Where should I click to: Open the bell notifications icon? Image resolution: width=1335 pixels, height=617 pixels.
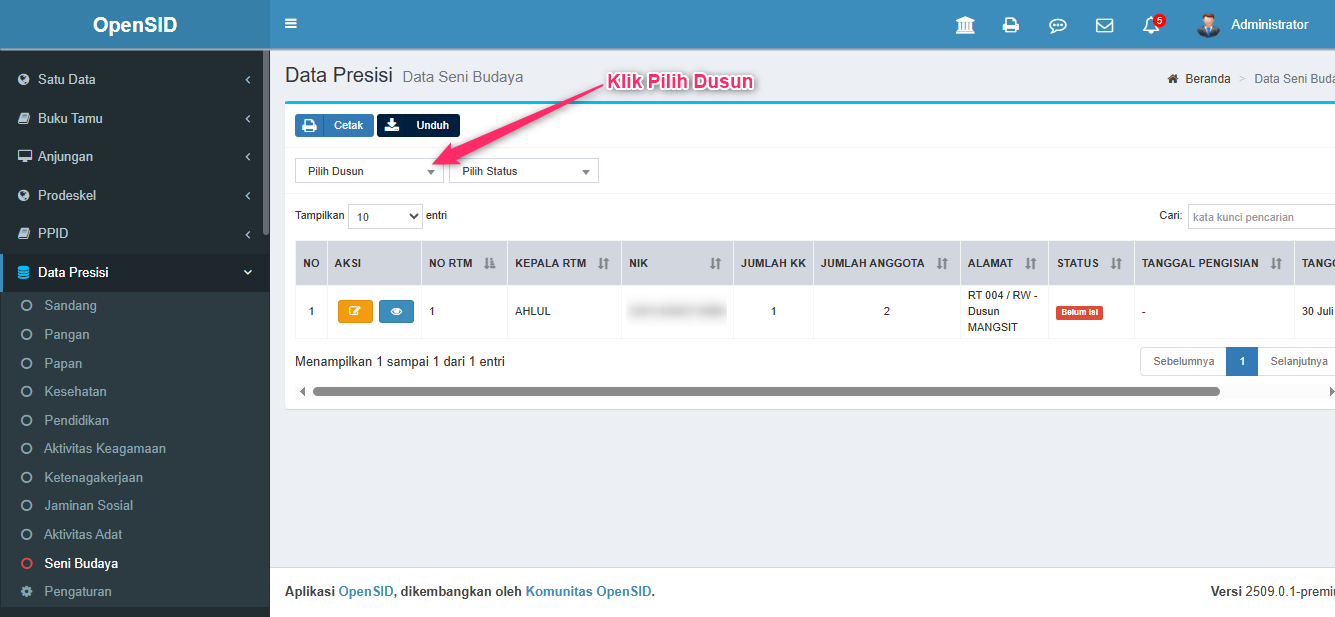[x=1151, y=25]
